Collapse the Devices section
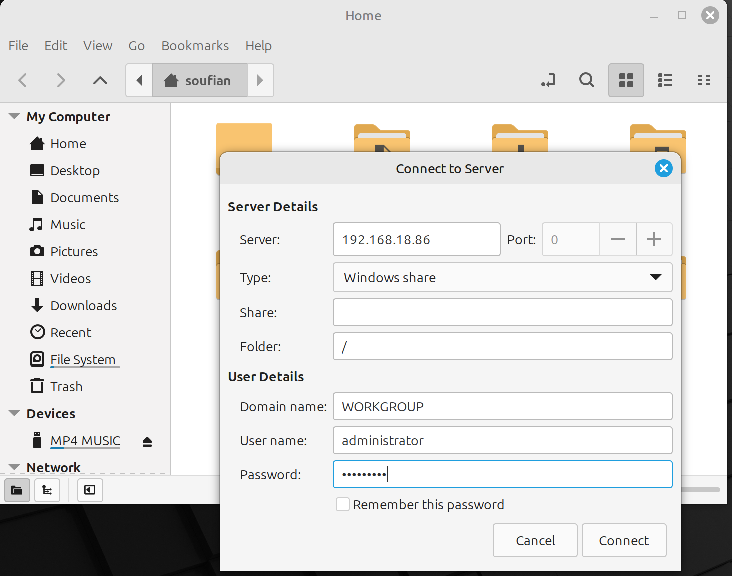 14,413
